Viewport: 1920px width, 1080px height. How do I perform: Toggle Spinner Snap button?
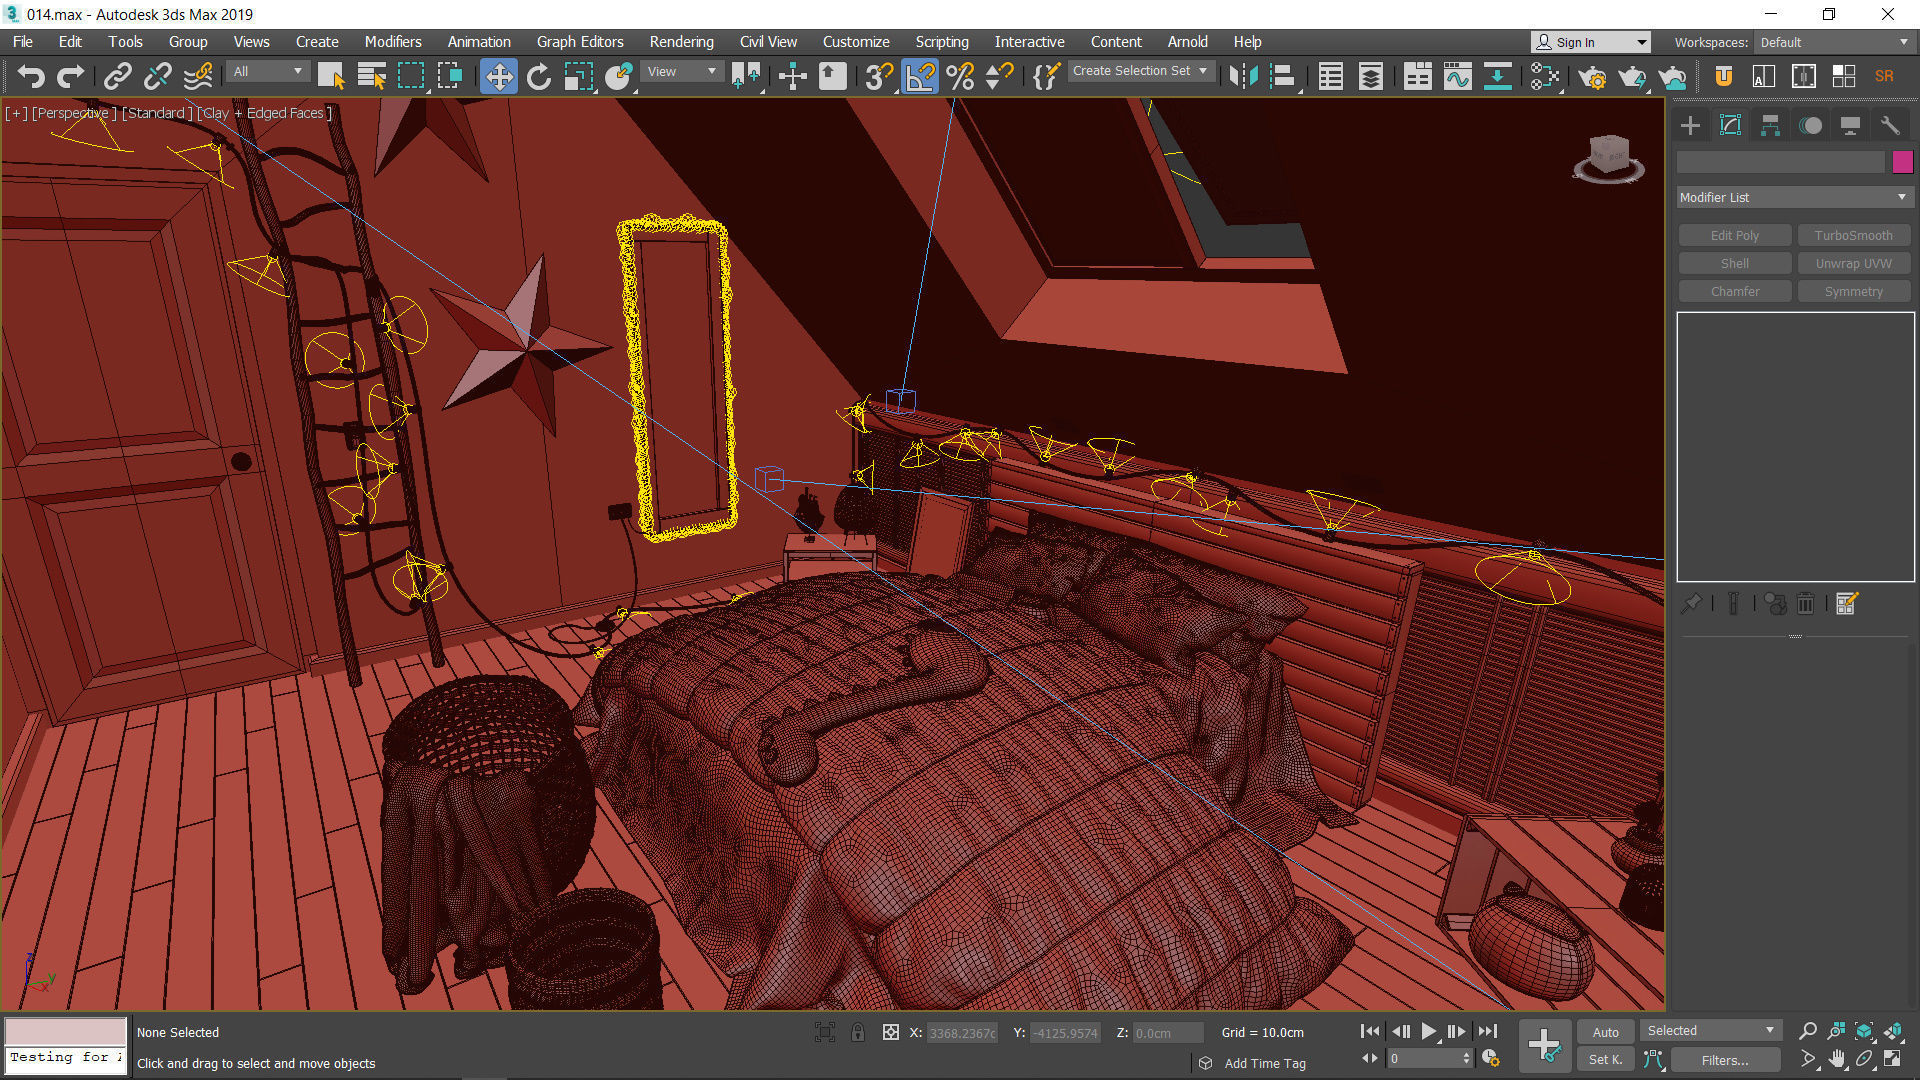tap(999, 76)
